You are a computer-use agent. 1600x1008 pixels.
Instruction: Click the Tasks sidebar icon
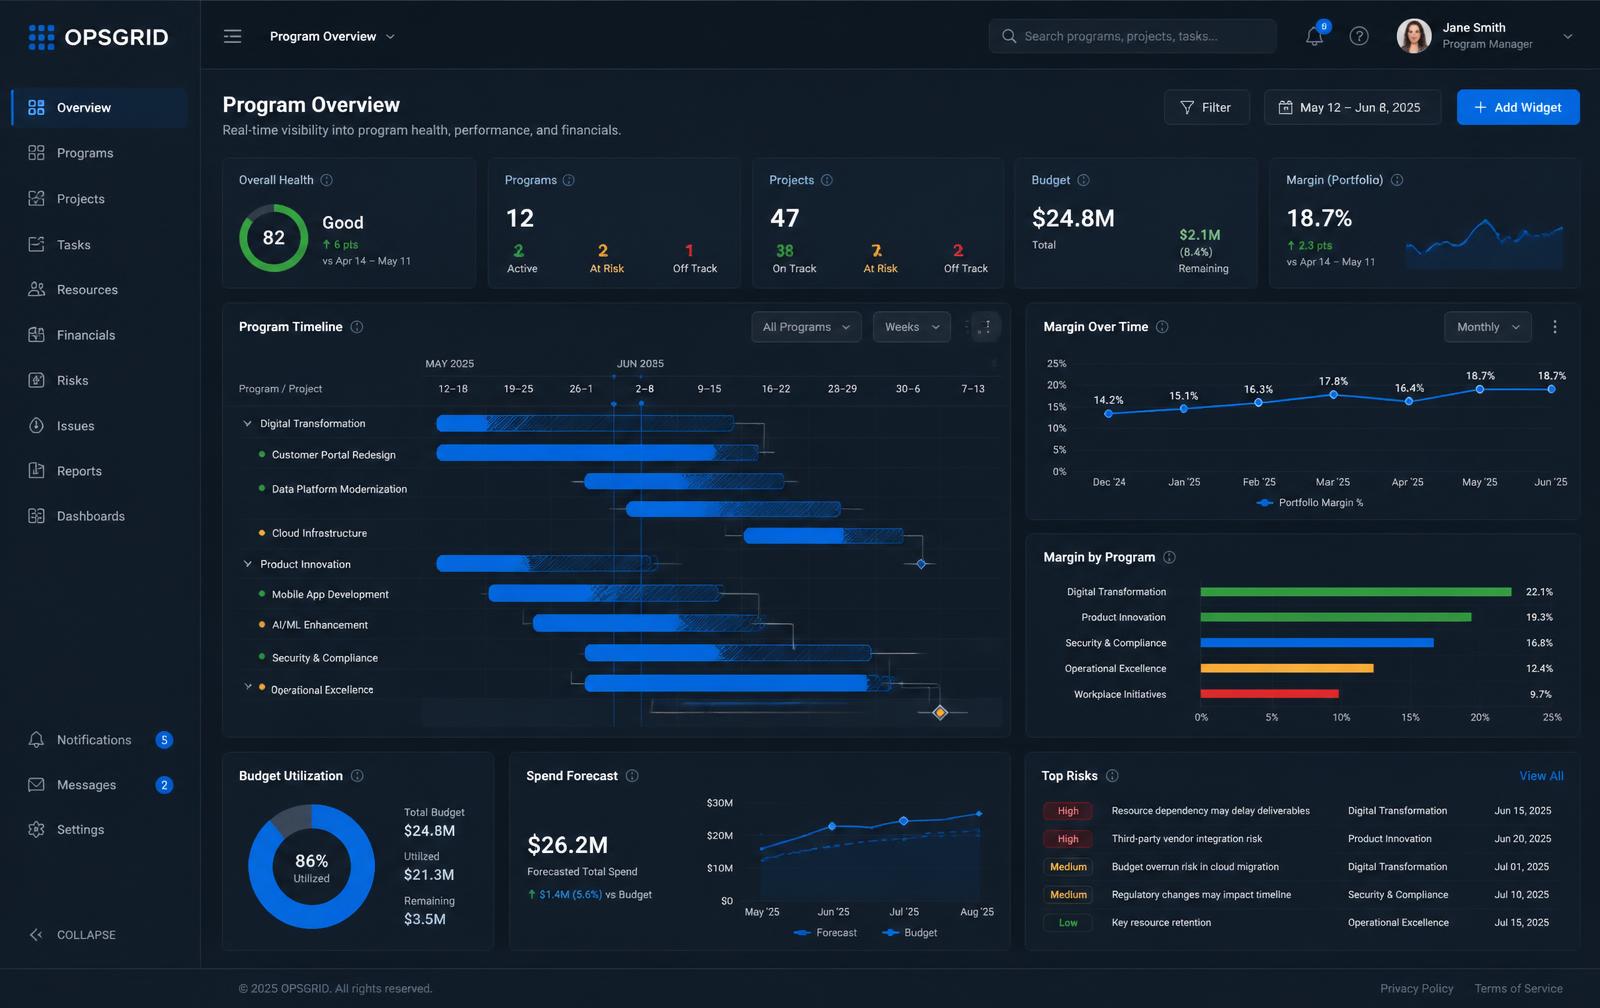coord(37,244)
